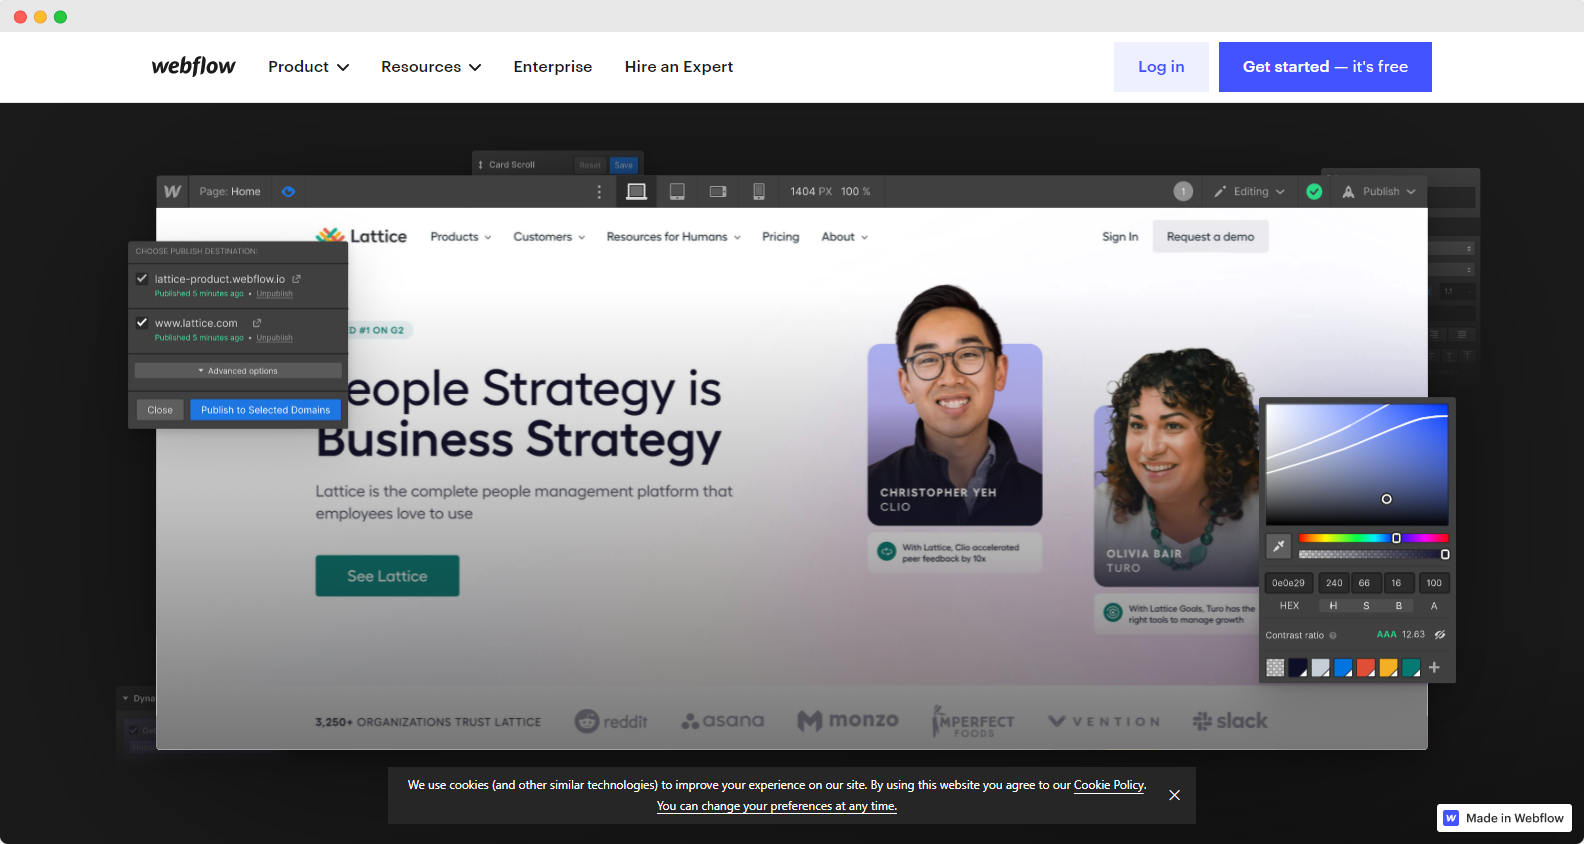The image size is (1584, 844).
Task: Click the HEX value field 0e0e29
Action: (1289, 583)
